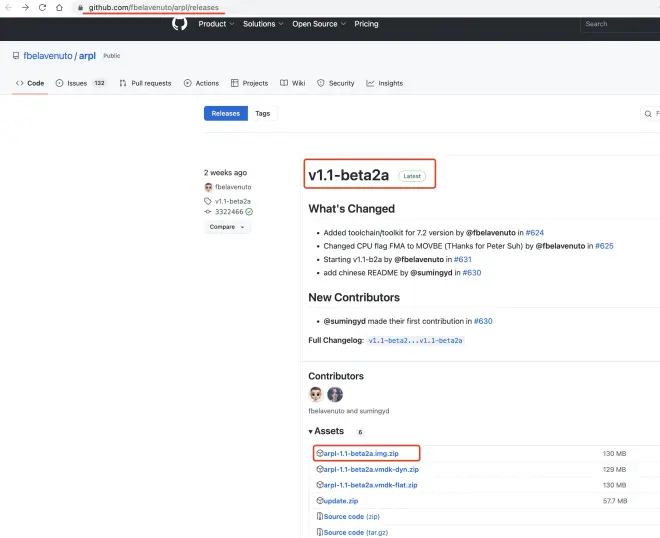Screen dimensions: 660x538
Task: Open pull request #631 link
Action: 463,259
